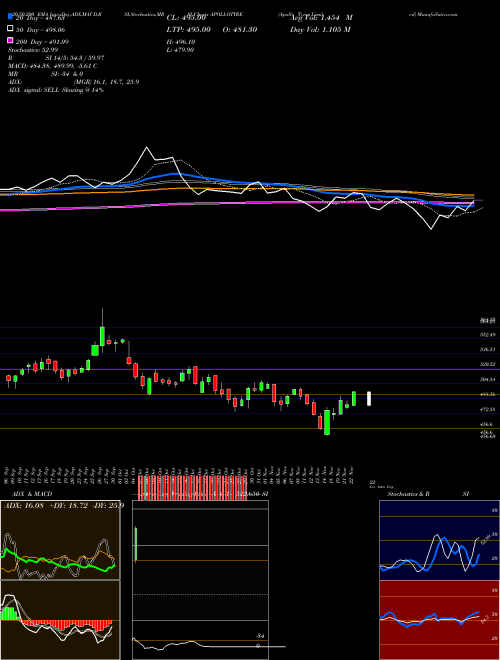Viewport: 500px width, 660px height.
Task: Click the 'Stochastics & R' panel title
Action: [408, 494]
